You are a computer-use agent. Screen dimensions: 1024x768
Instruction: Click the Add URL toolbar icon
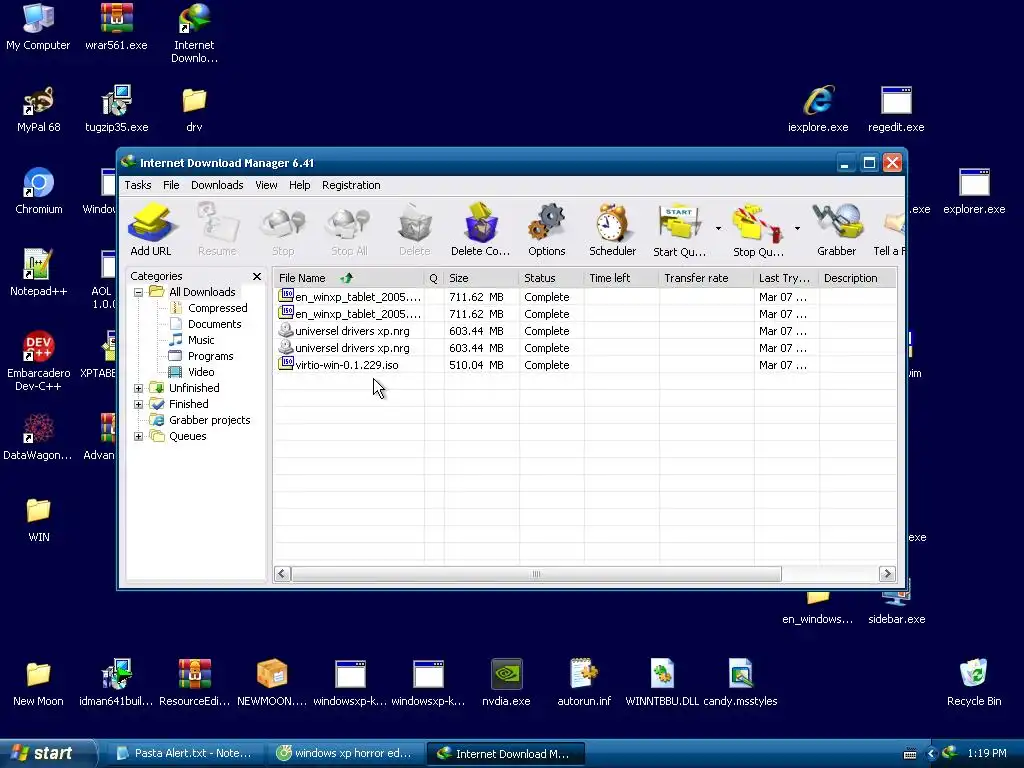[151, 229]
